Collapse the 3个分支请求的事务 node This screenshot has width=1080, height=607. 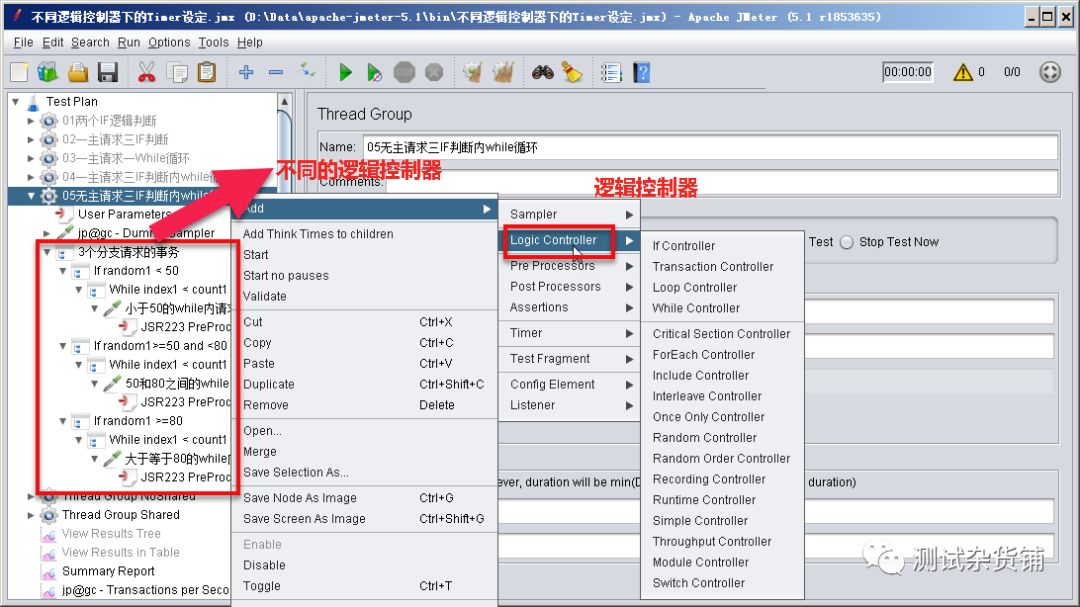coord(47,252)
